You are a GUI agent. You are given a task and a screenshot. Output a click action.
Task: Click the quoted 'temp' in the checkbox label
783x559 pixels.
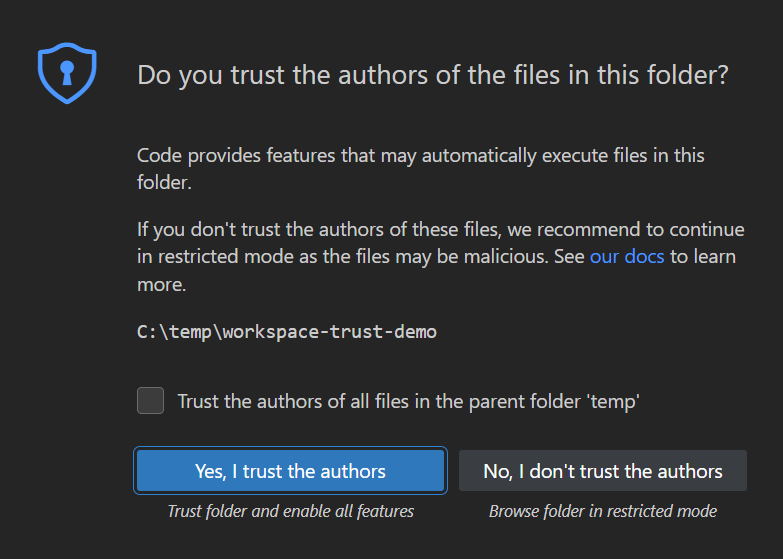pyautogui.click(x=611, y=402)
